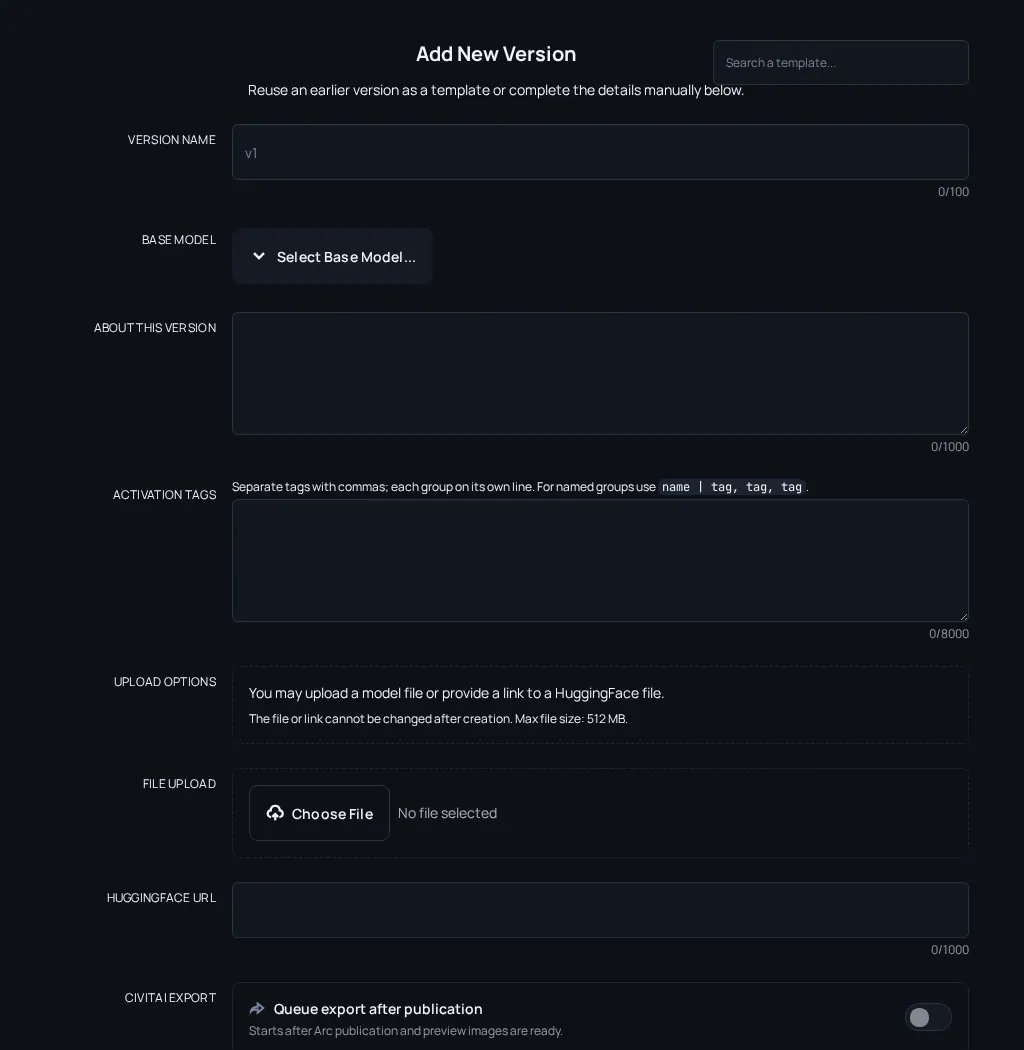Image resolution: width=1024 pixels, height=1050 pixels.
Task: Click inside the Activation Tags textarea
Action: point(600,560)
